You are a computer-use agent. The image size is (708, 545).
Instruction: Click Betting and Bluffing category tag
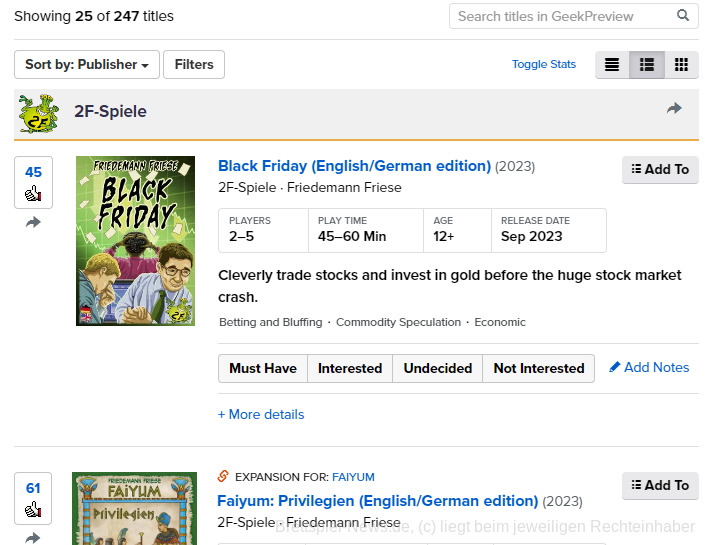(270, 322)
